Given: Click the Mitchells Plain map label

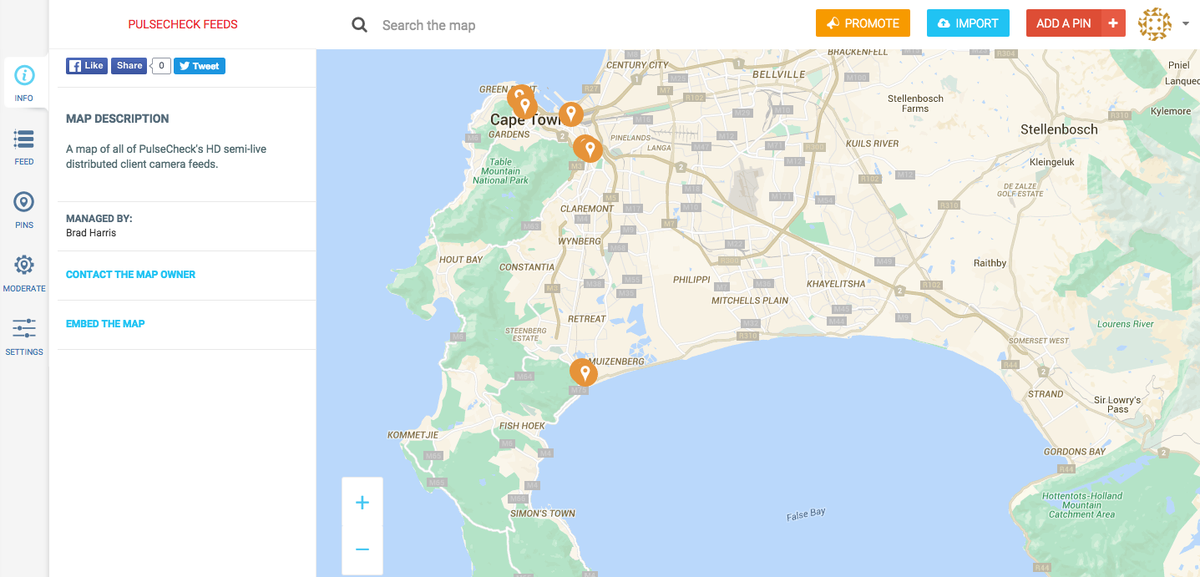Looking at the screenshot, I should coord(750,300).
